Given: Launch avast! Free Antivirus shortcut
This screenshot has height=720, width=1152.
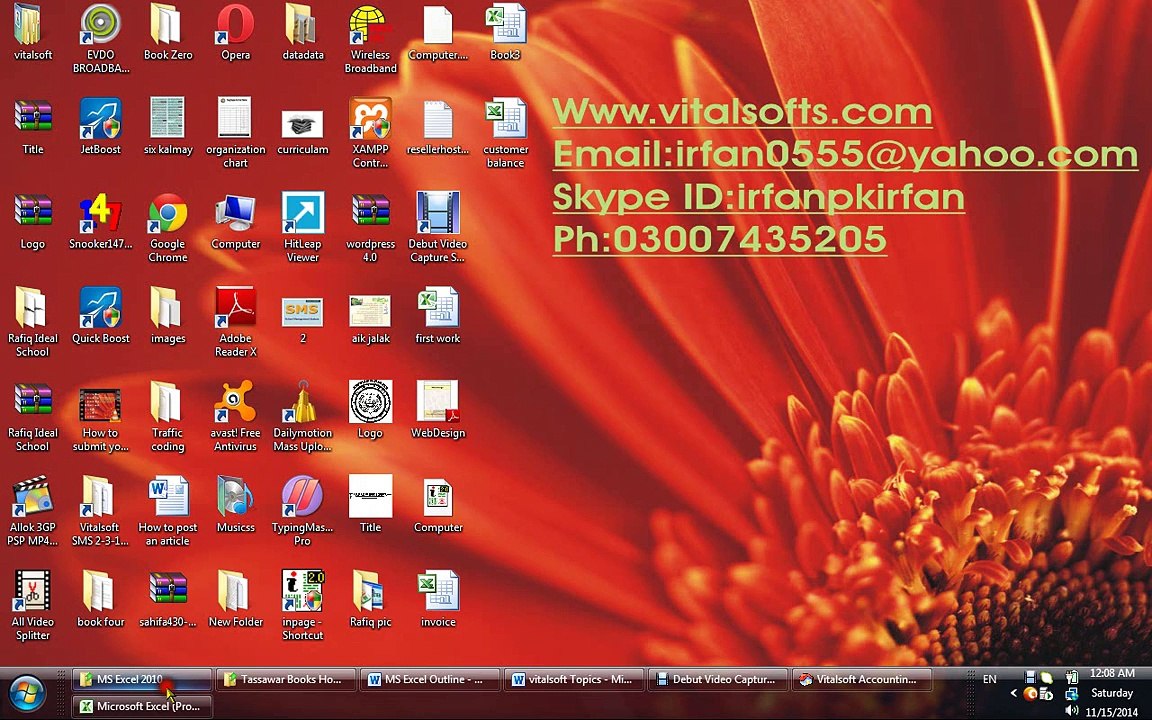Looking at the screenshot, I should (235, 417).
